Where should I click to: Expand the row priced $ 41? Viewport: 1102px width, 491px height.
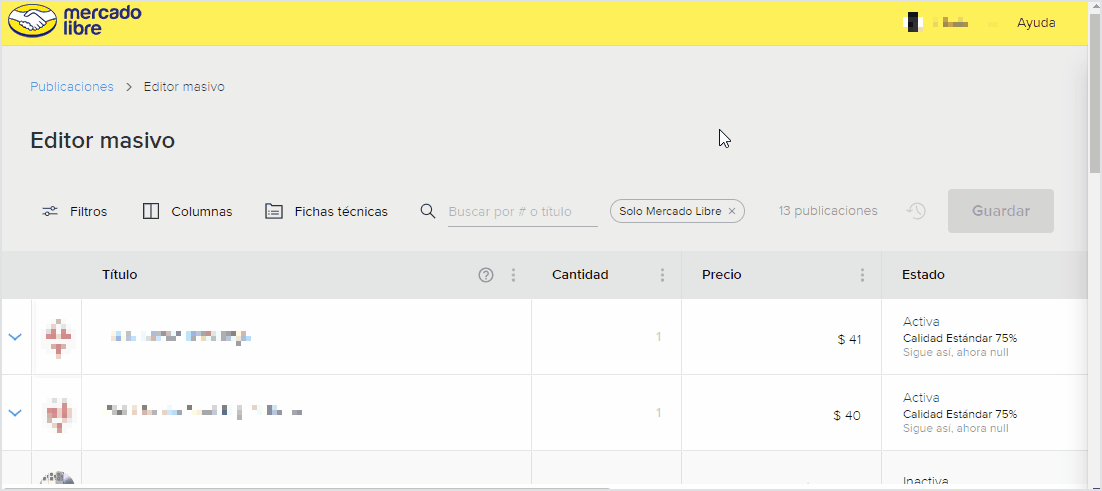click(x=15, y=337)
